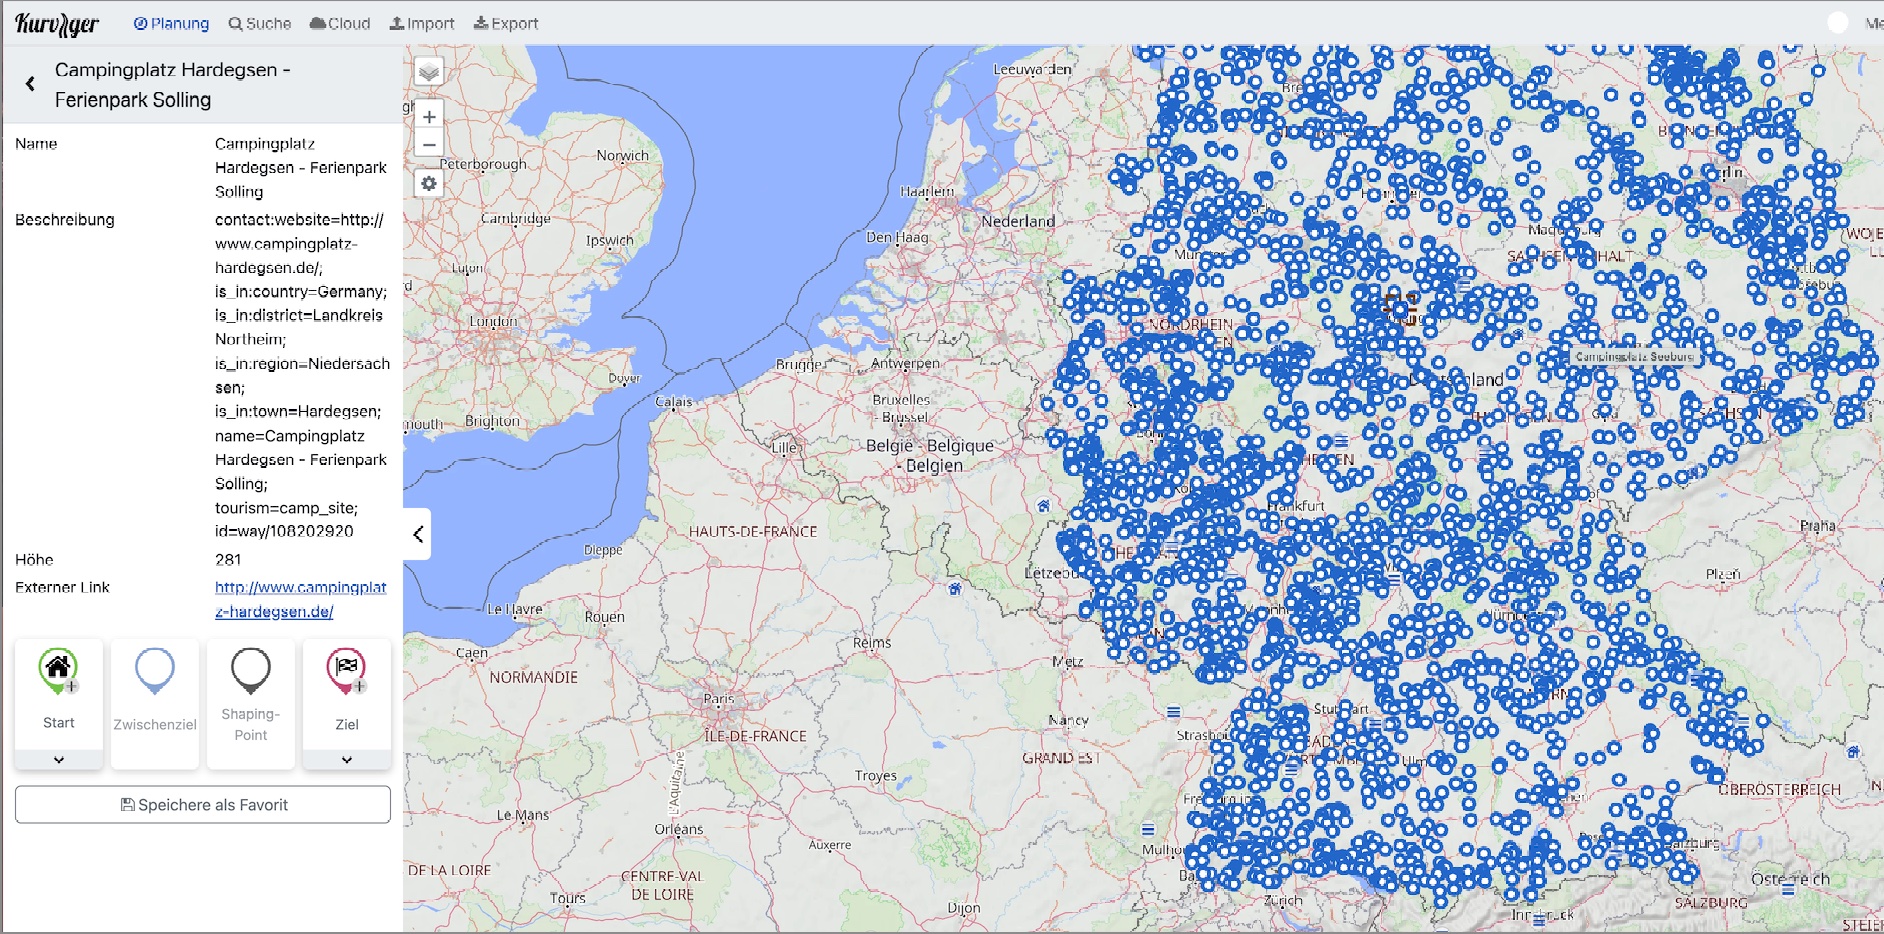Zoom in on the map
1884x934 pixels.
coord(429,116)
